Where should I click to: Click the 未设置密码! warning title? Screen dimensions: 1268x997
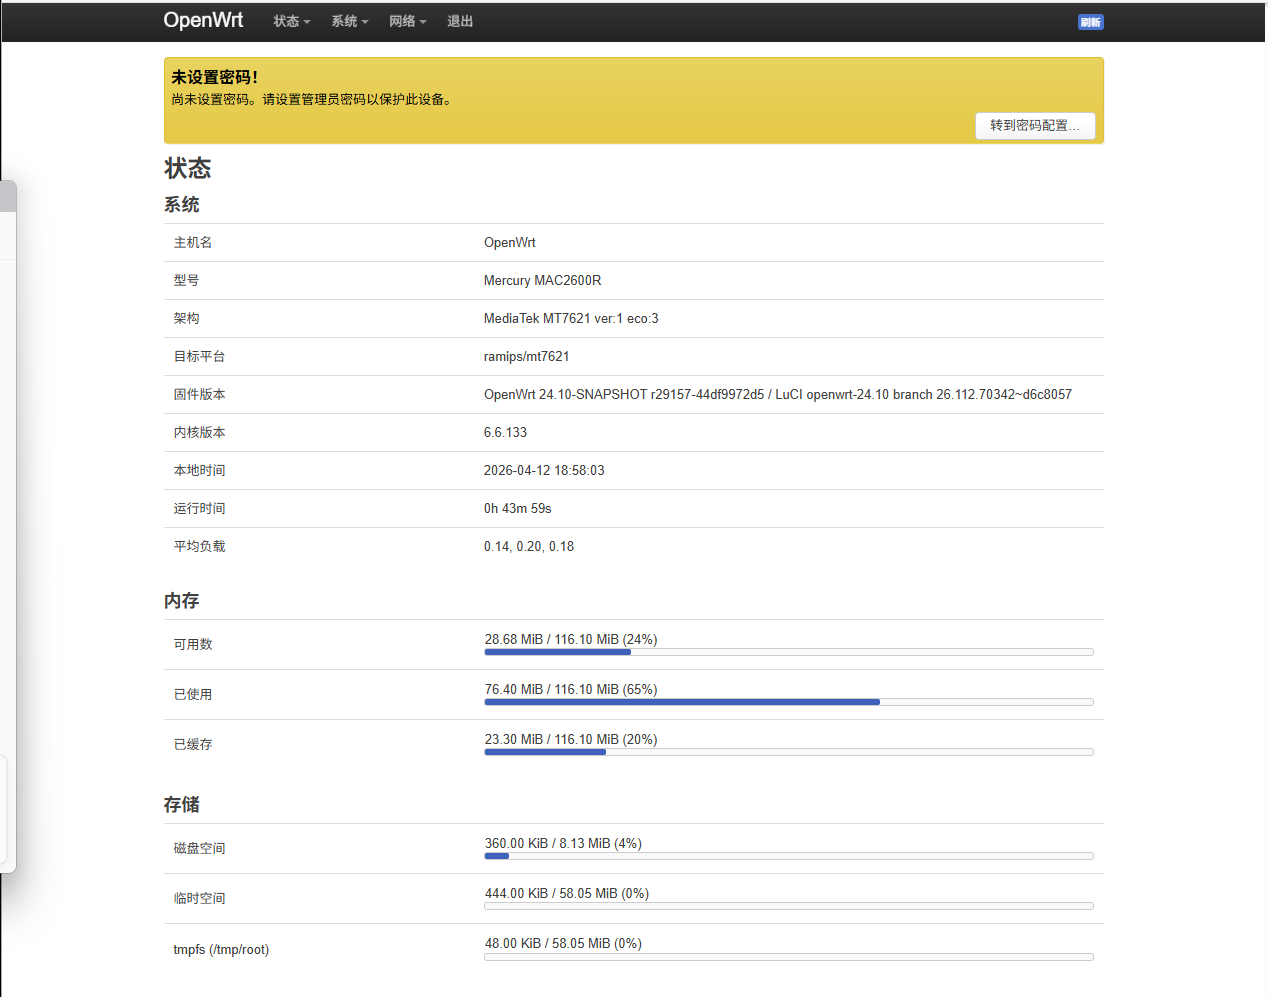click(215, 77)
